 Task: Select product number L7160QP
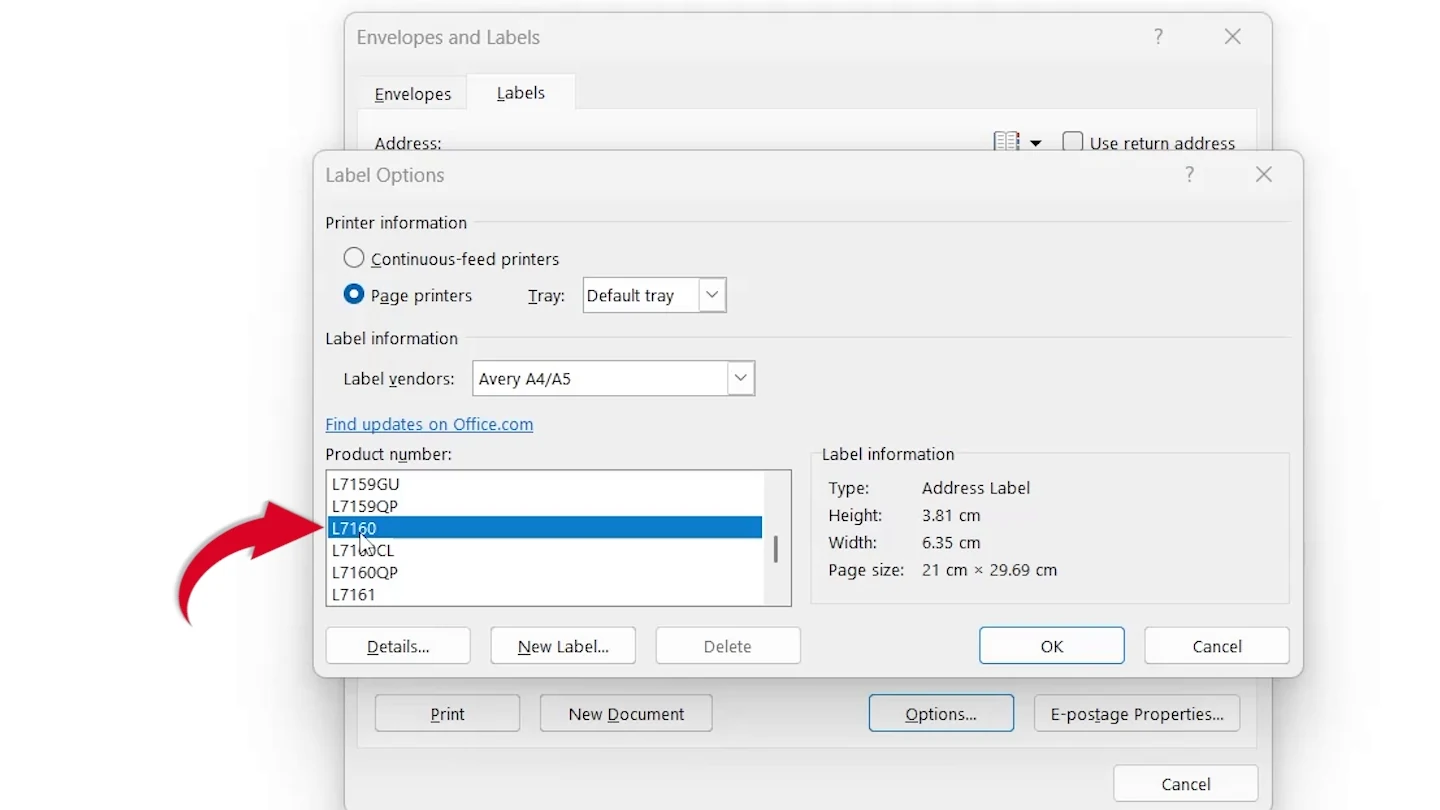tap(545, 572)
